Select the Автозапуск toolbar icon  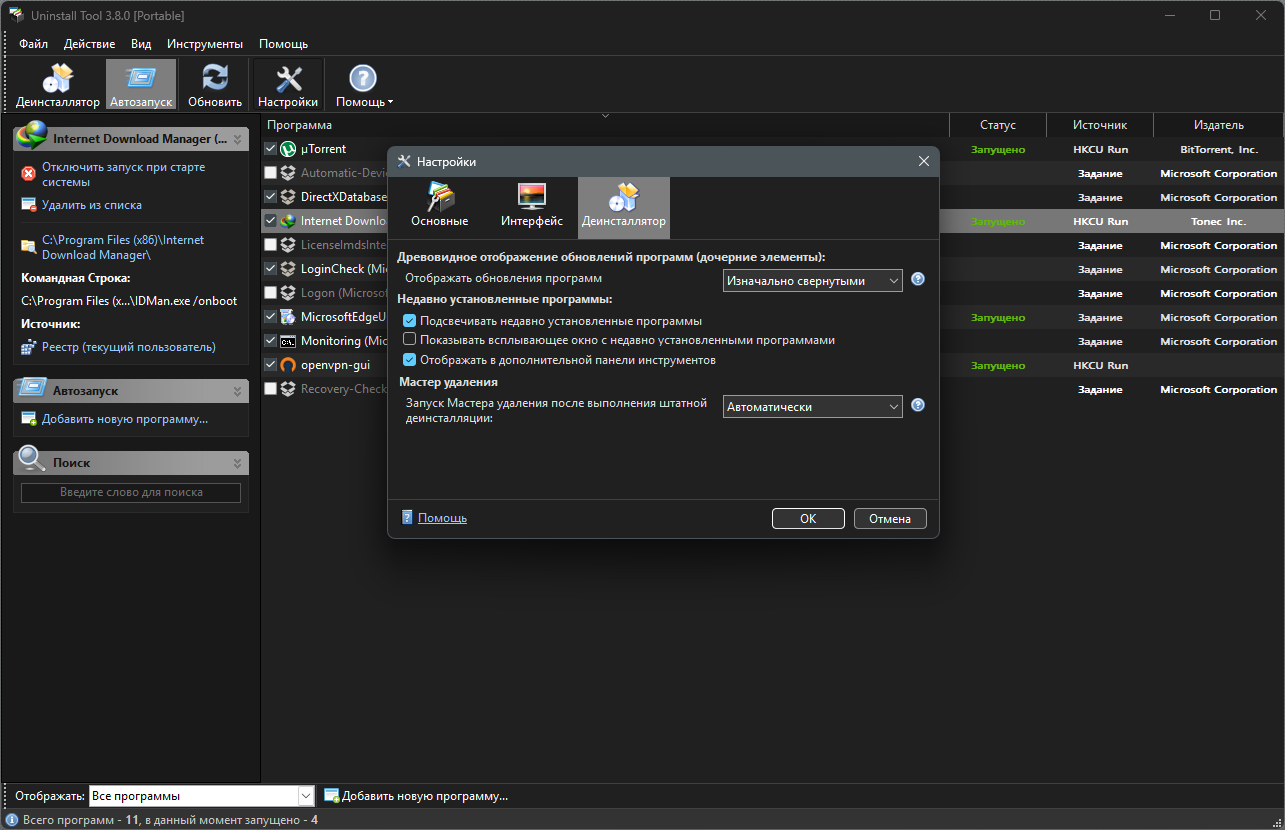pos(141,79)
